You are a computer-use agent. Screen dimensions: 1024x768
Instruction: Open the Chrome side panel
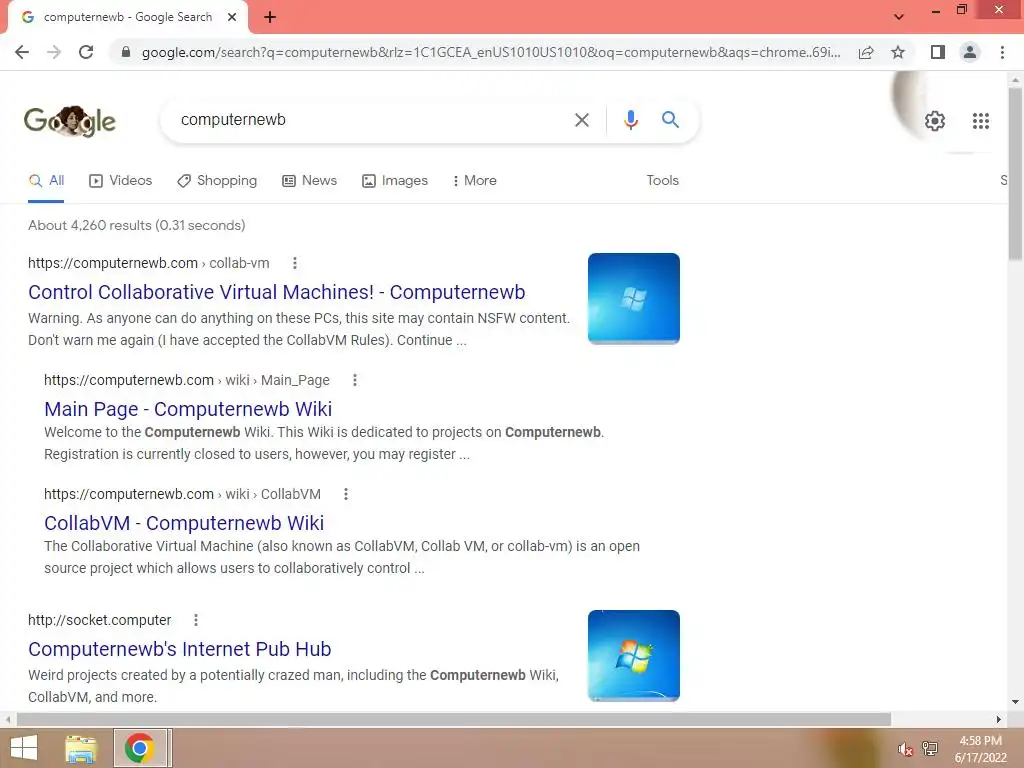coord(938,52)
